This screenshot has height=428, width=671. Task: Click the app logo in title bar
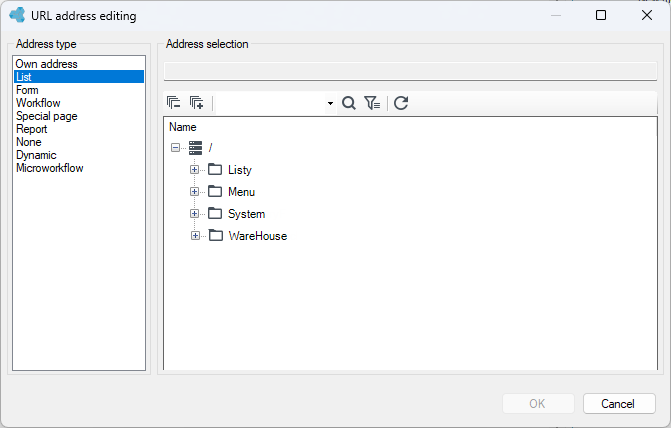pos(18,15)
